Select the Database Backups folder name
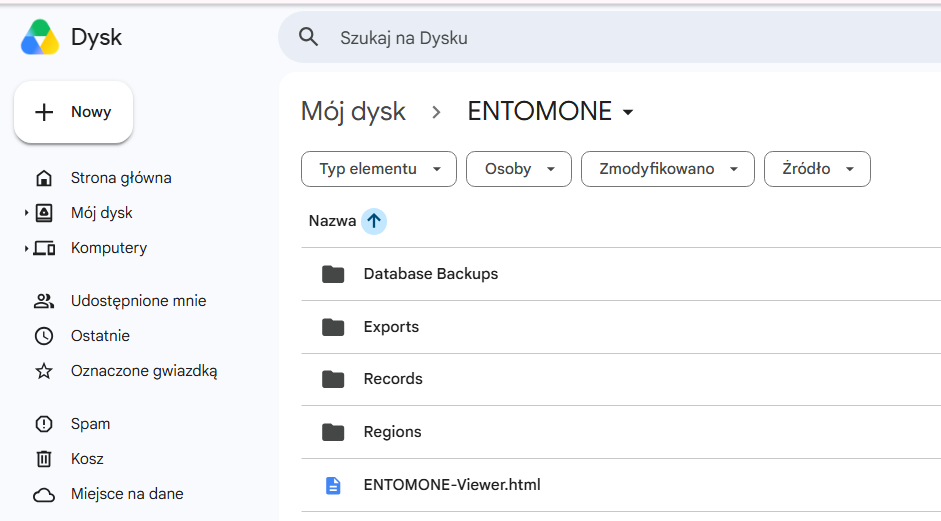The height and width of the screenshot is (521, 941). click(x=430, y=274)
